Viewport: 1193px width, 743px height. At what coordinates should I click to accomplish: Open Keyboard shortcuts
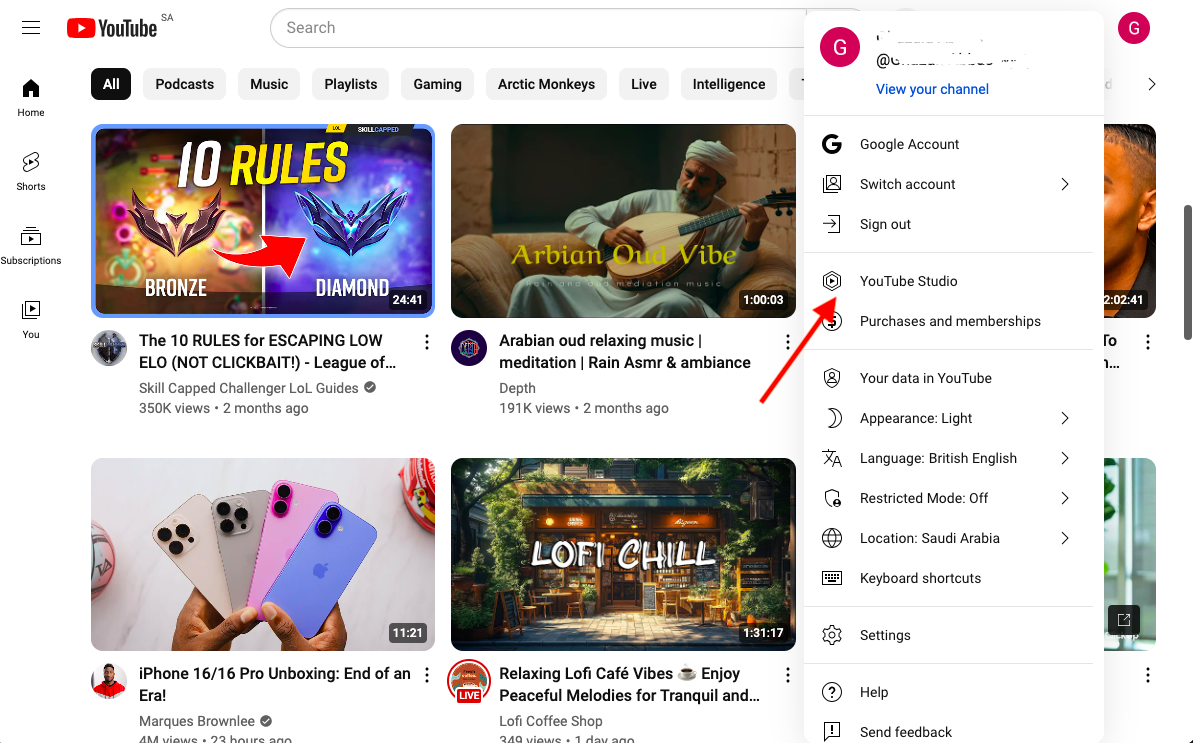pos(920,578)
